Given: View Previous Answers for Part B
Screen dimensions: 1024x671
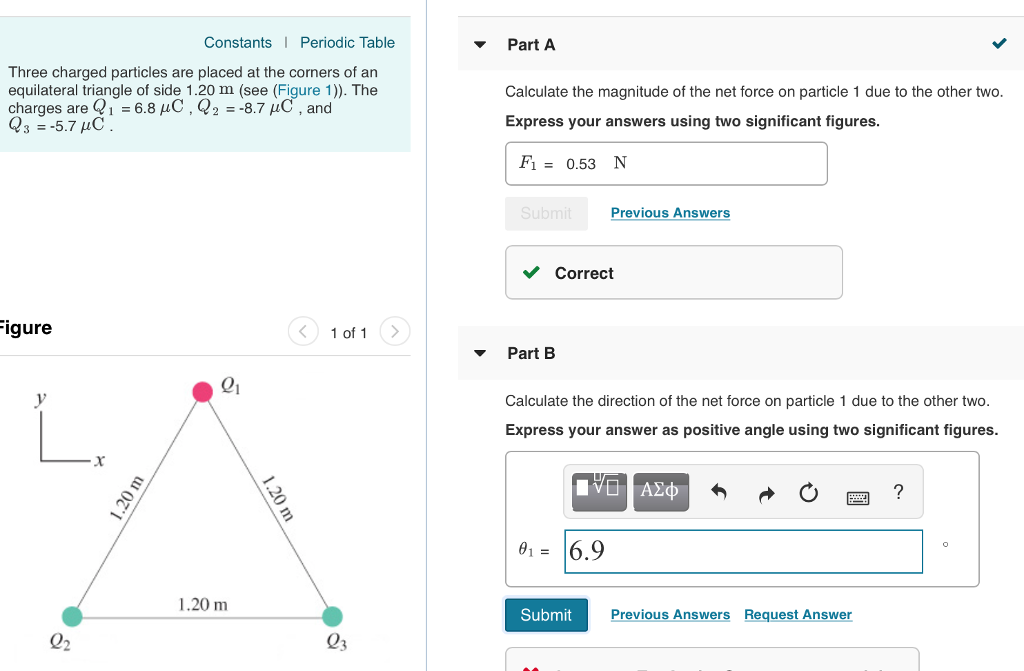Looking at the screenshot, I should 670,614.
